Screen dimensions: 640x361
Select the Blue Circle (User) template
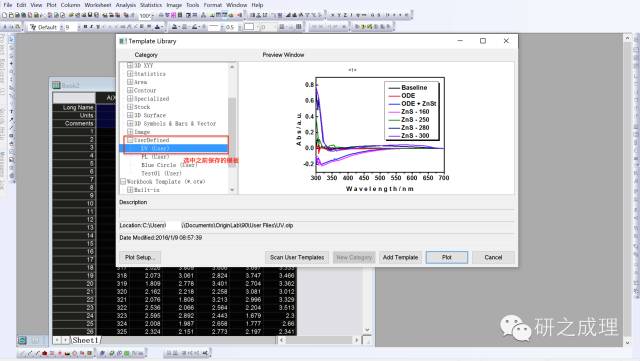(169, 165)
